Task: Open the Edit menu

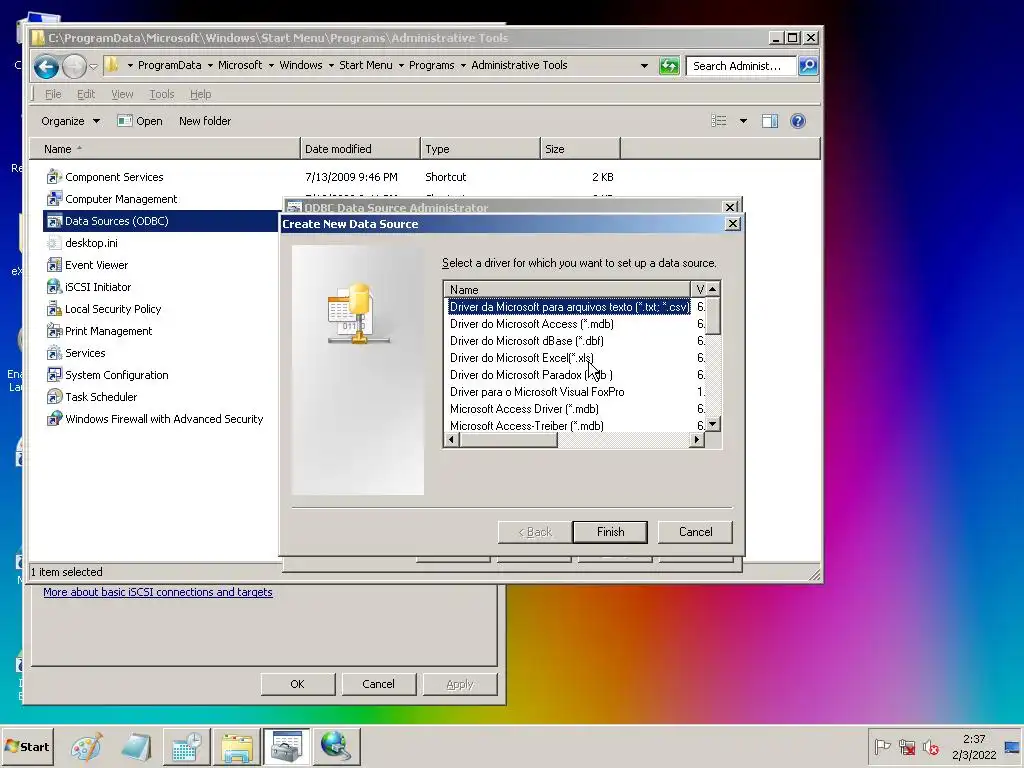Action: (x=86, y=94)
